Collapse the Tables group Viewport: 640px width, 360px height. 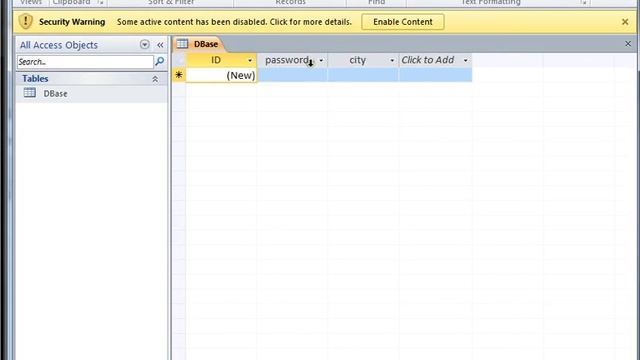(155, 79)
